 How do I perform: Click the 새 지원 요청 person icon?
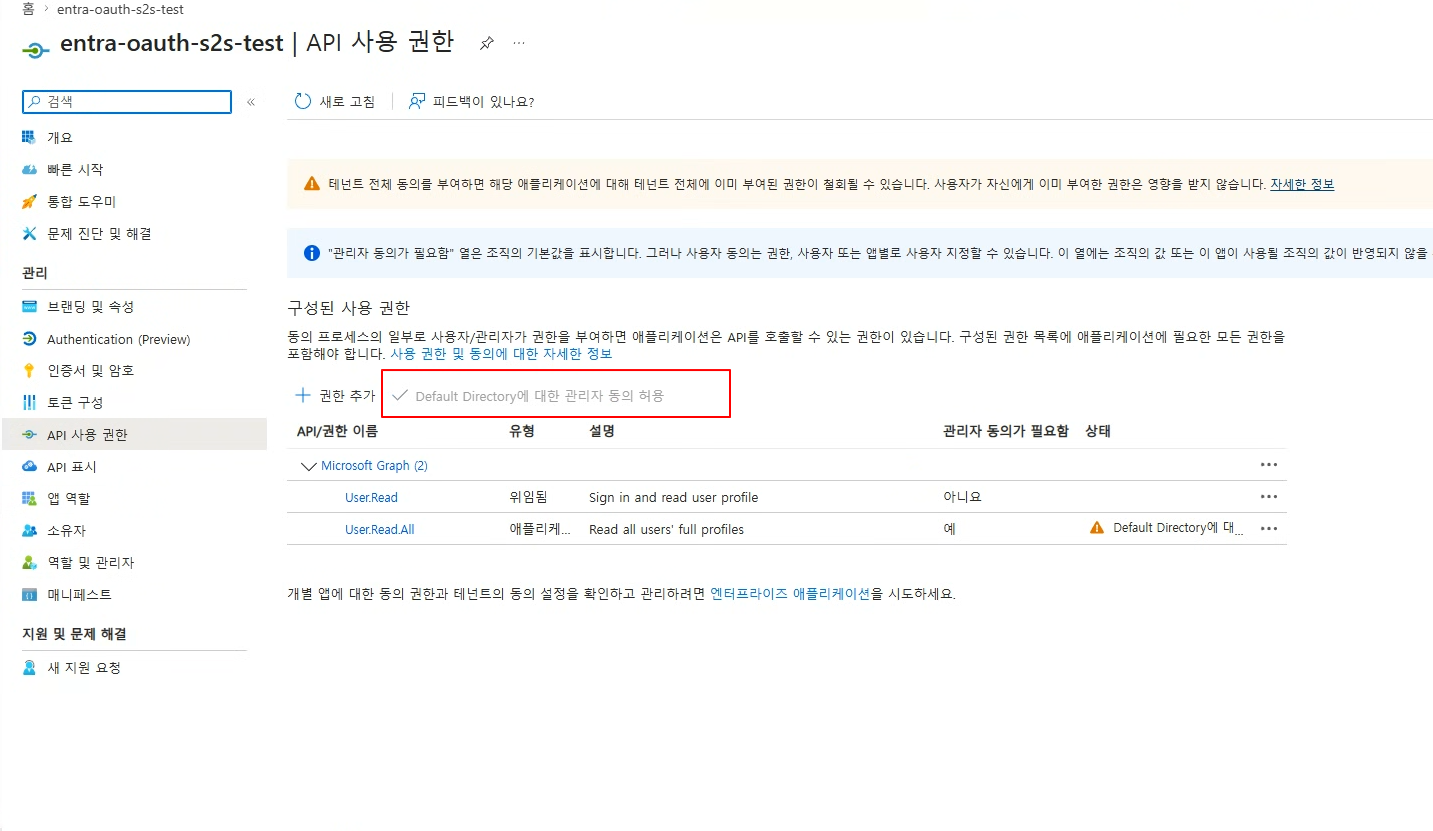(x=29, y=667)
